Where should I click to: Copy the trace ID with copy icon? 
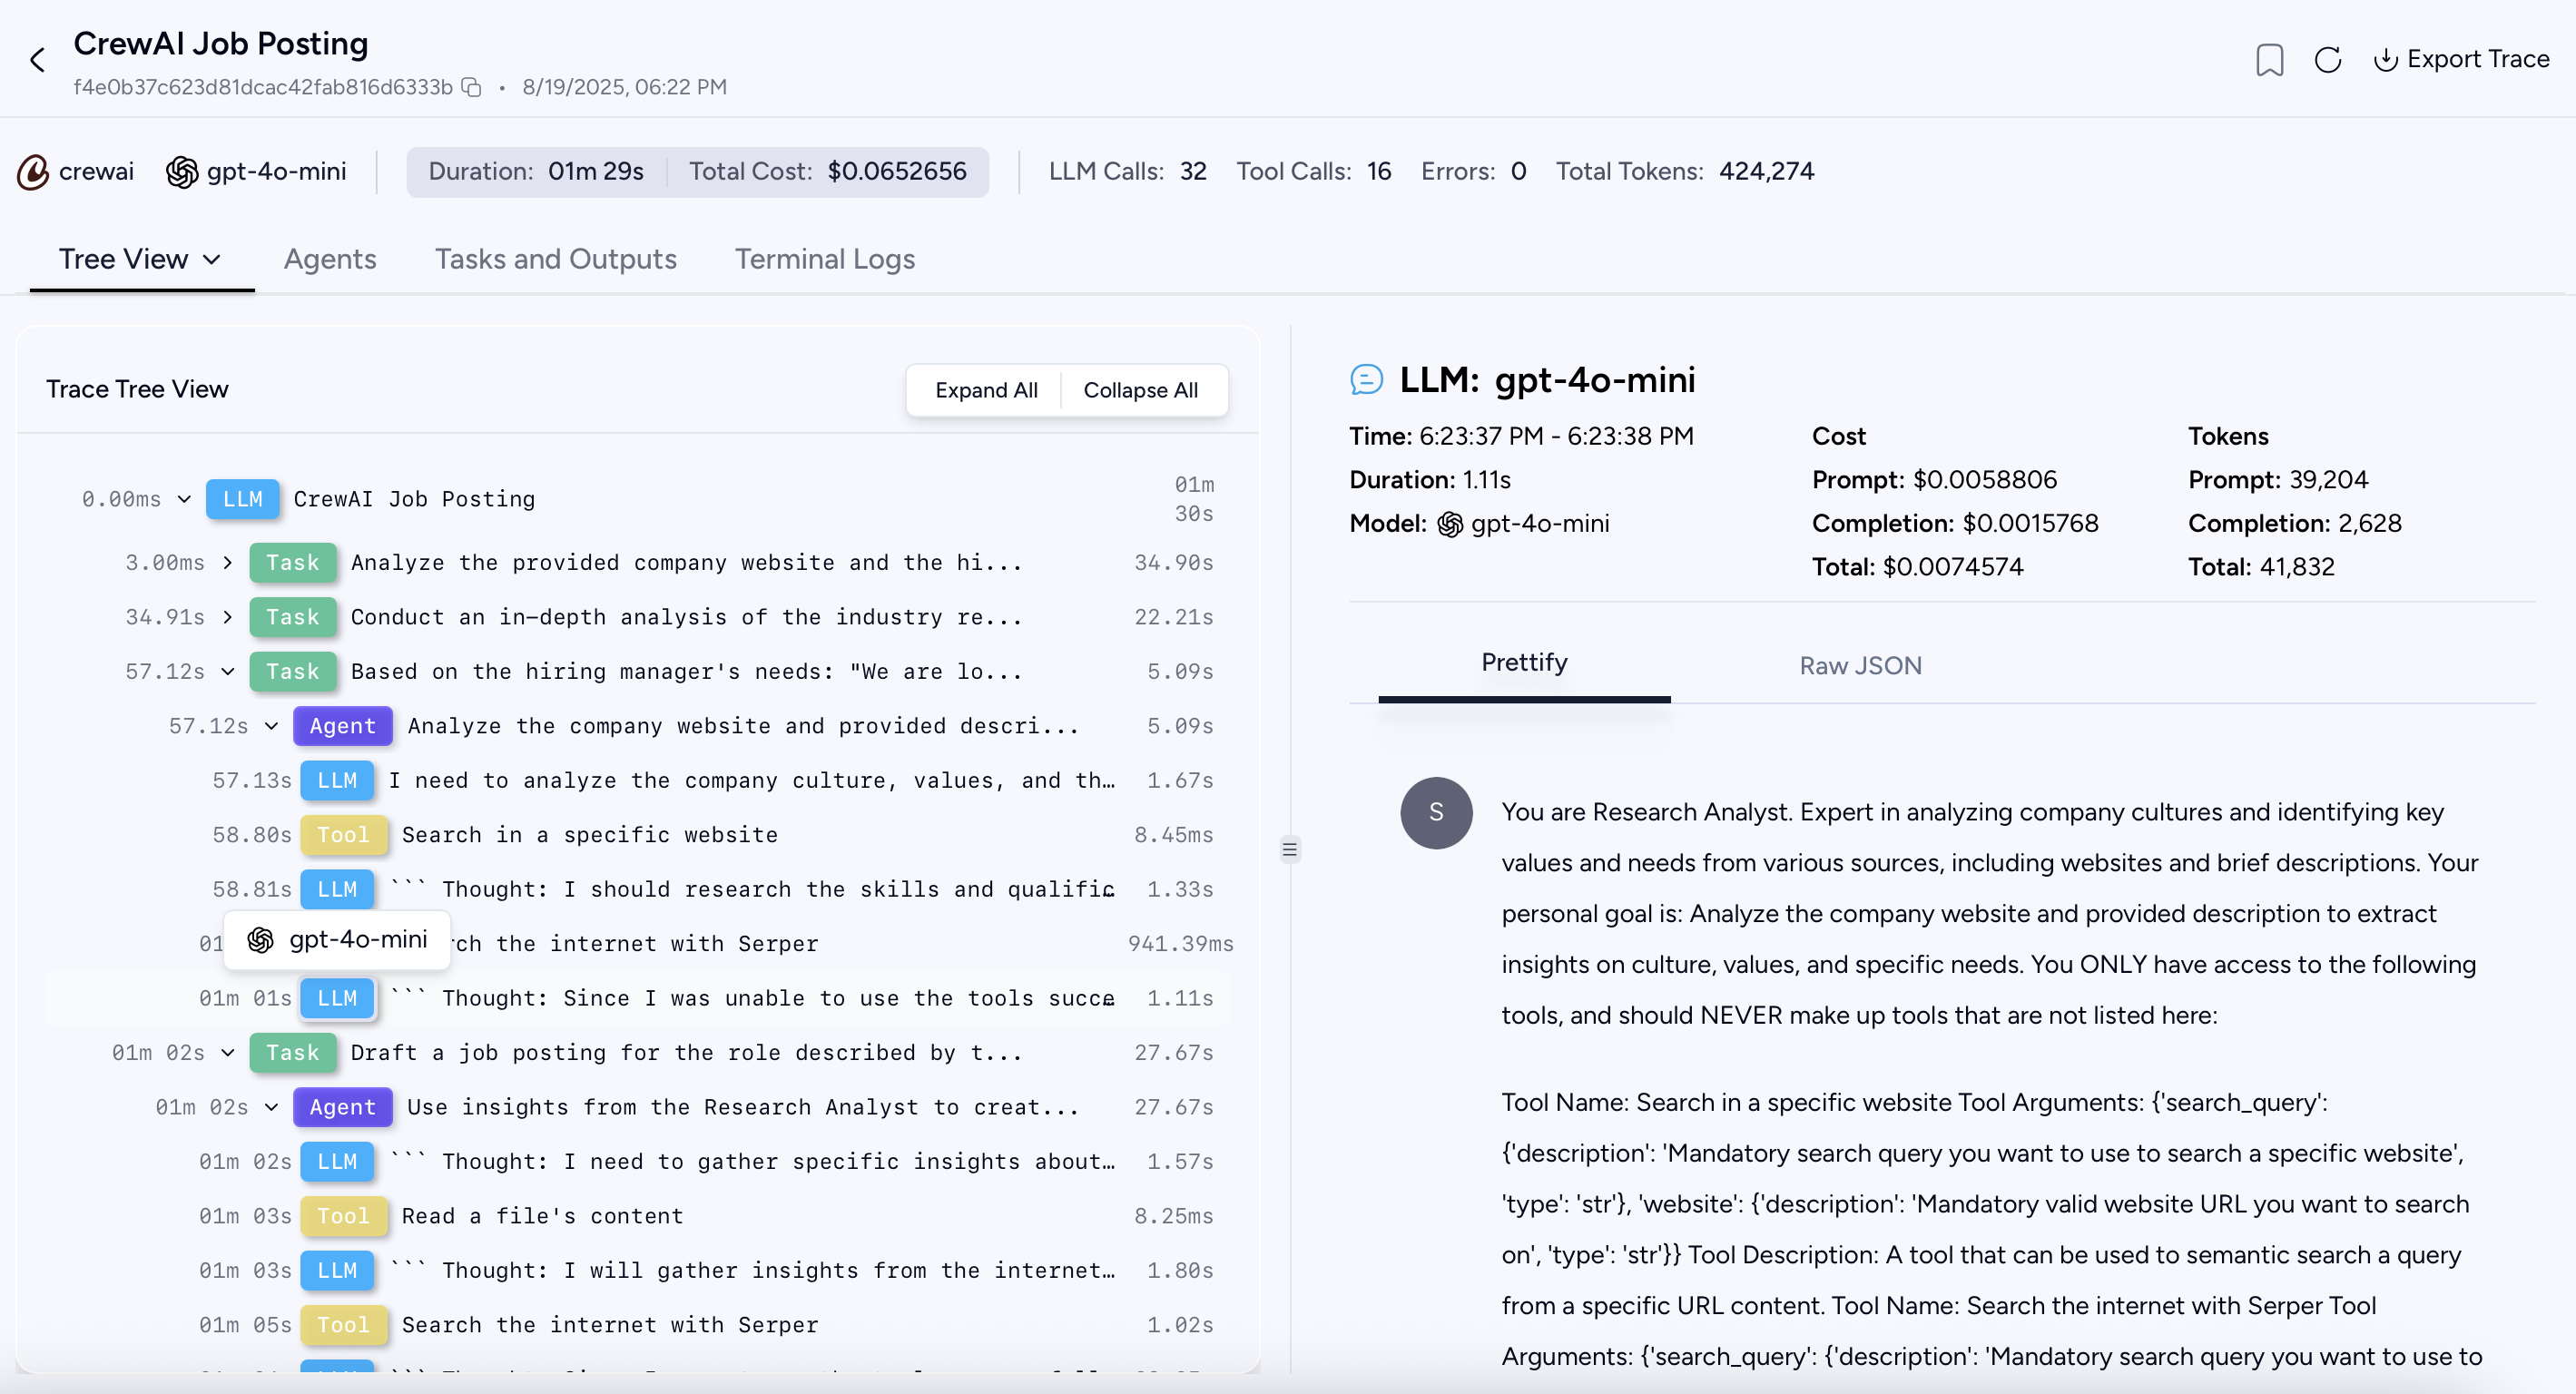click(x=471, y=88)
